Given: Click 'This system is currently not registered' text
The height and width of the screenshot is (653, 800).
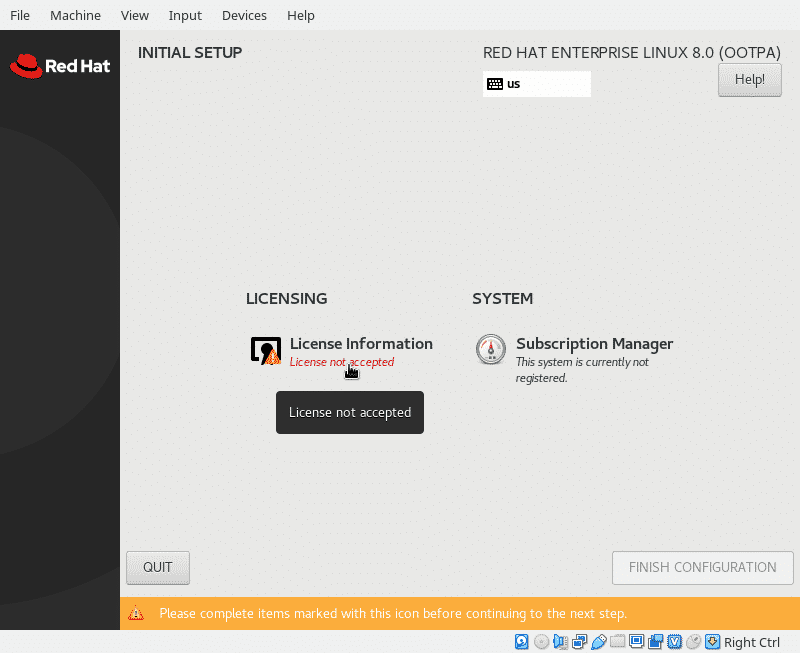Looking at the screenshot, I should tap(582, 370).
